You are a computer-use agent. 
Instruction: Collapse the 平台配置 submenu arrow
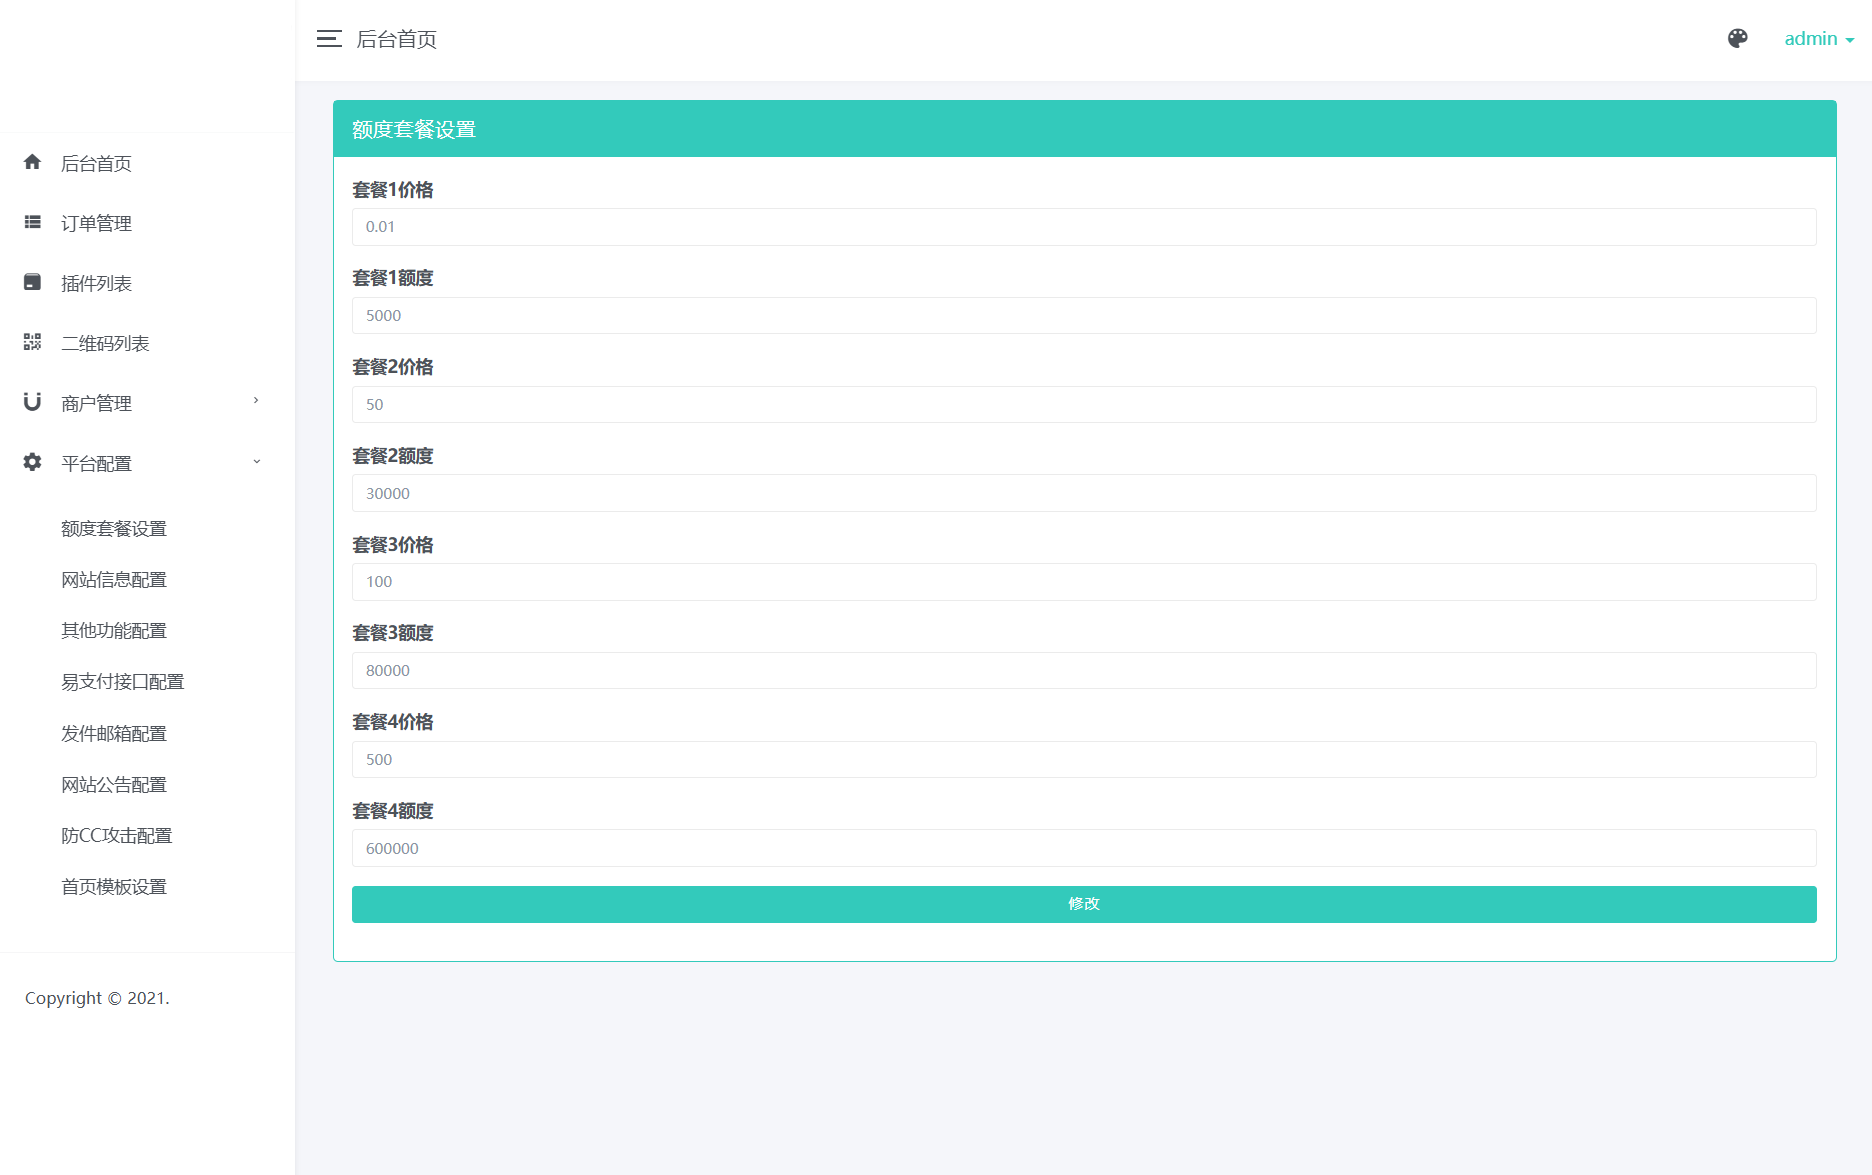point(256,462)
